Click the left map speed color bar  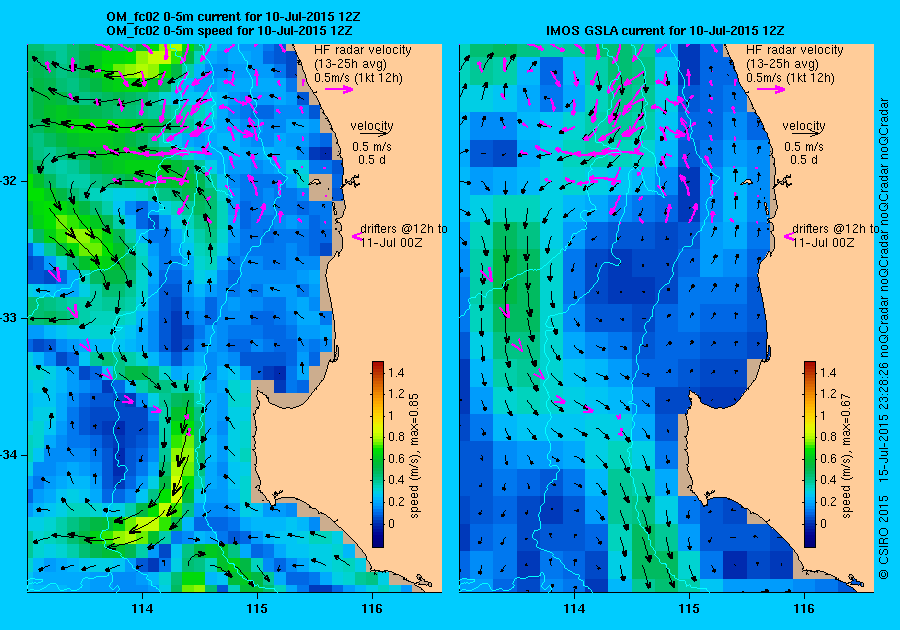pos(378,454)
